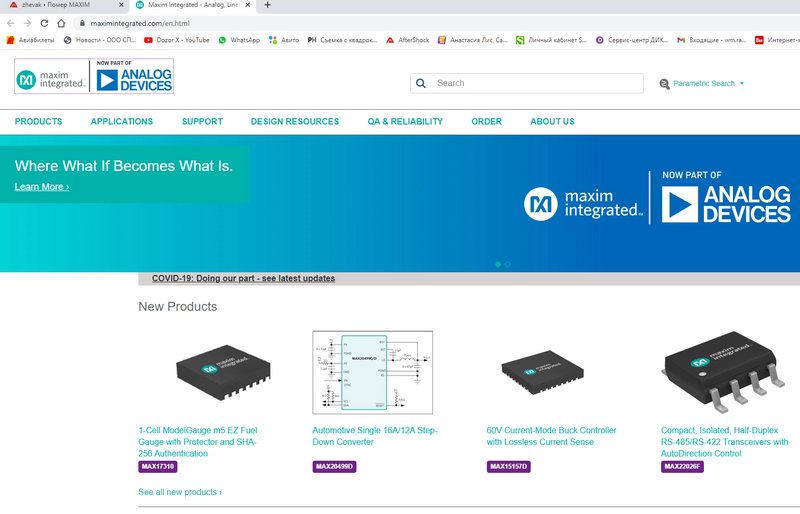Close the zhevak MAXIM tab
The width and height of the screenshot is (800, 514).
121,5
